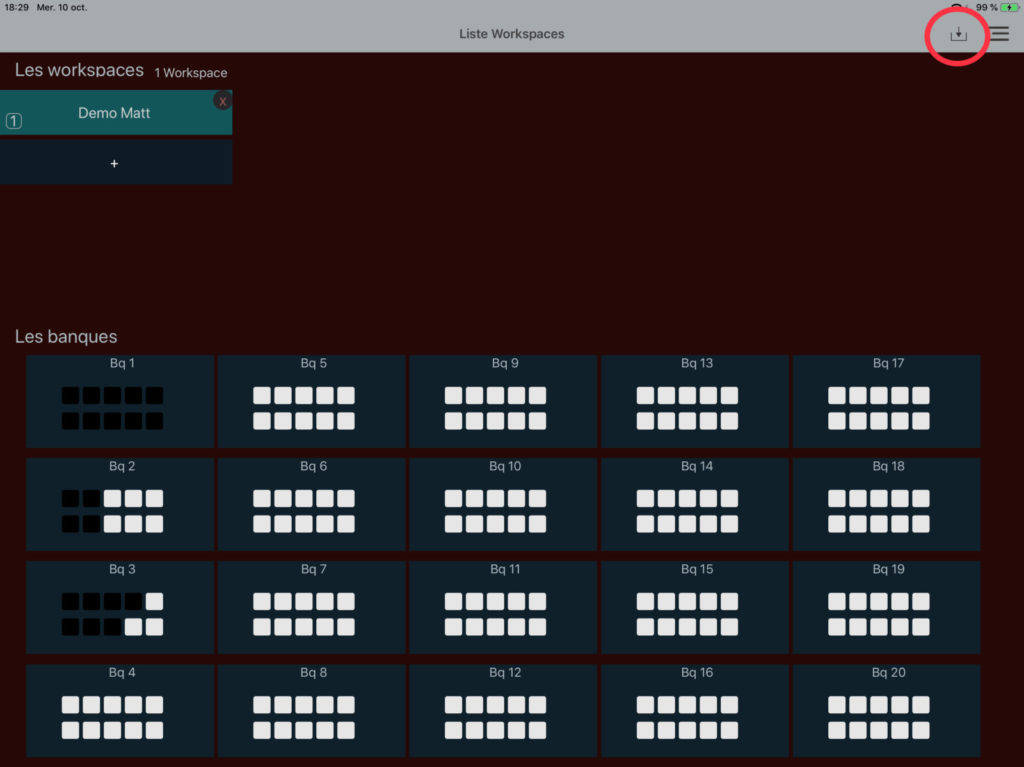Viewport: 1024px width, 767px height.
Task: Select bank Bq 5
Action: 312,401
